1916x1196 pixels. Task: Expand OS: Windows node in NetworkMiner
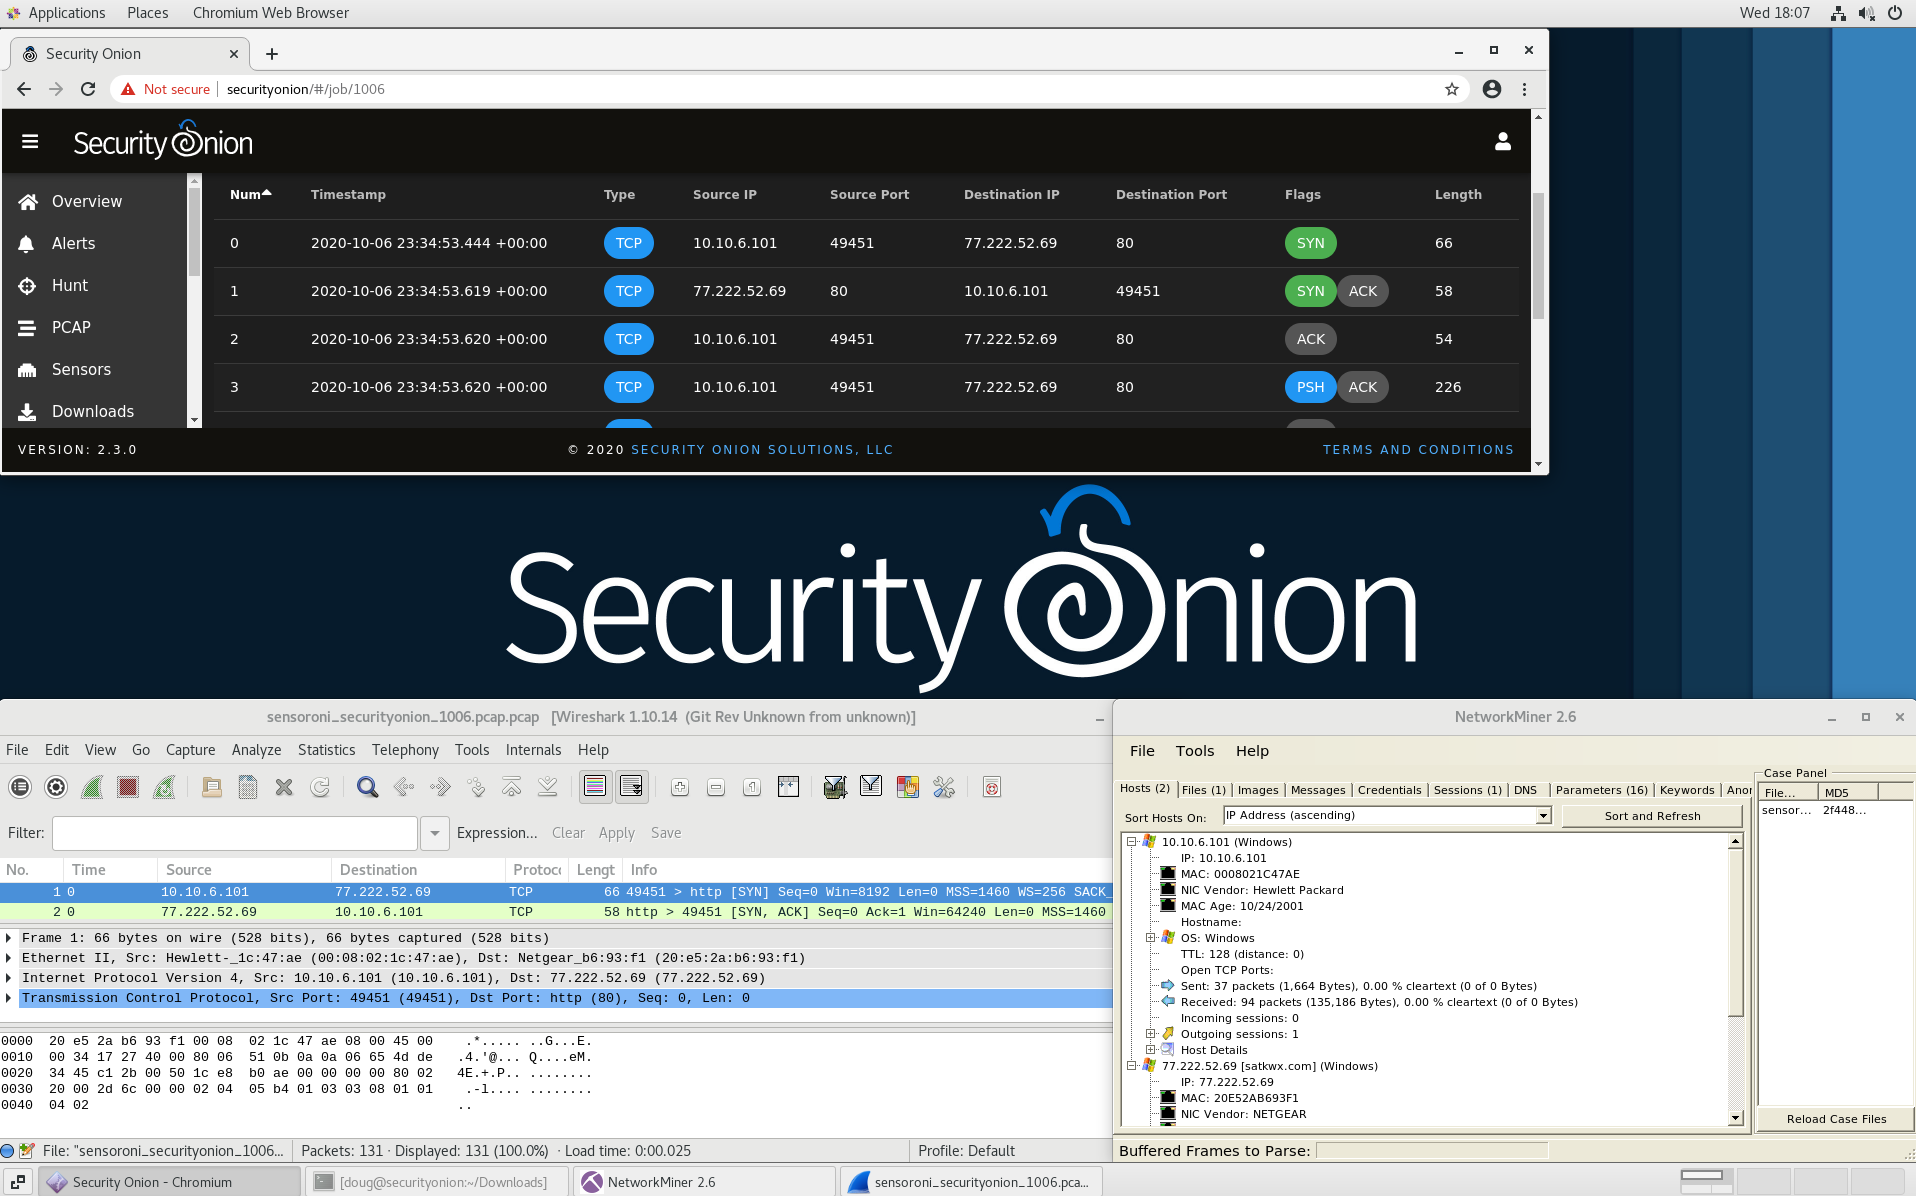pos(1150,938)
